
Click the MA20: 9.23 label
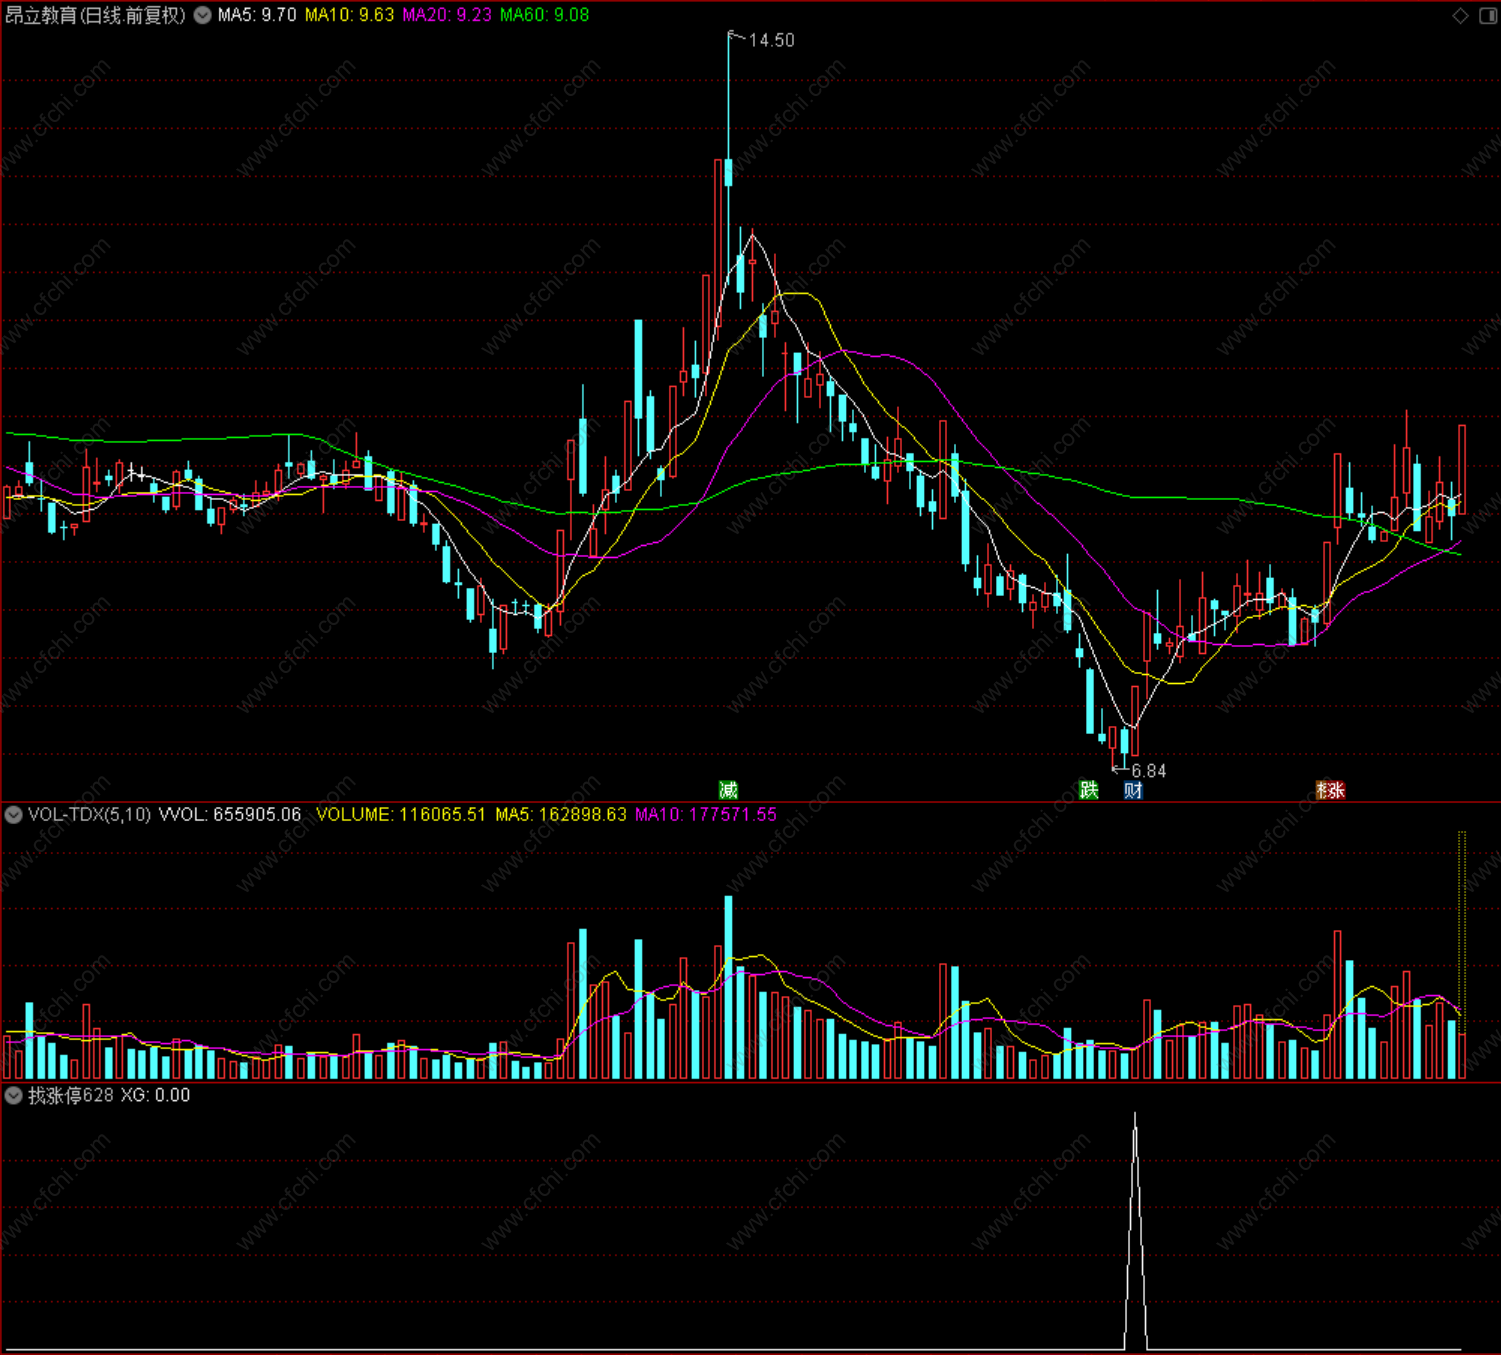[447, 15]
